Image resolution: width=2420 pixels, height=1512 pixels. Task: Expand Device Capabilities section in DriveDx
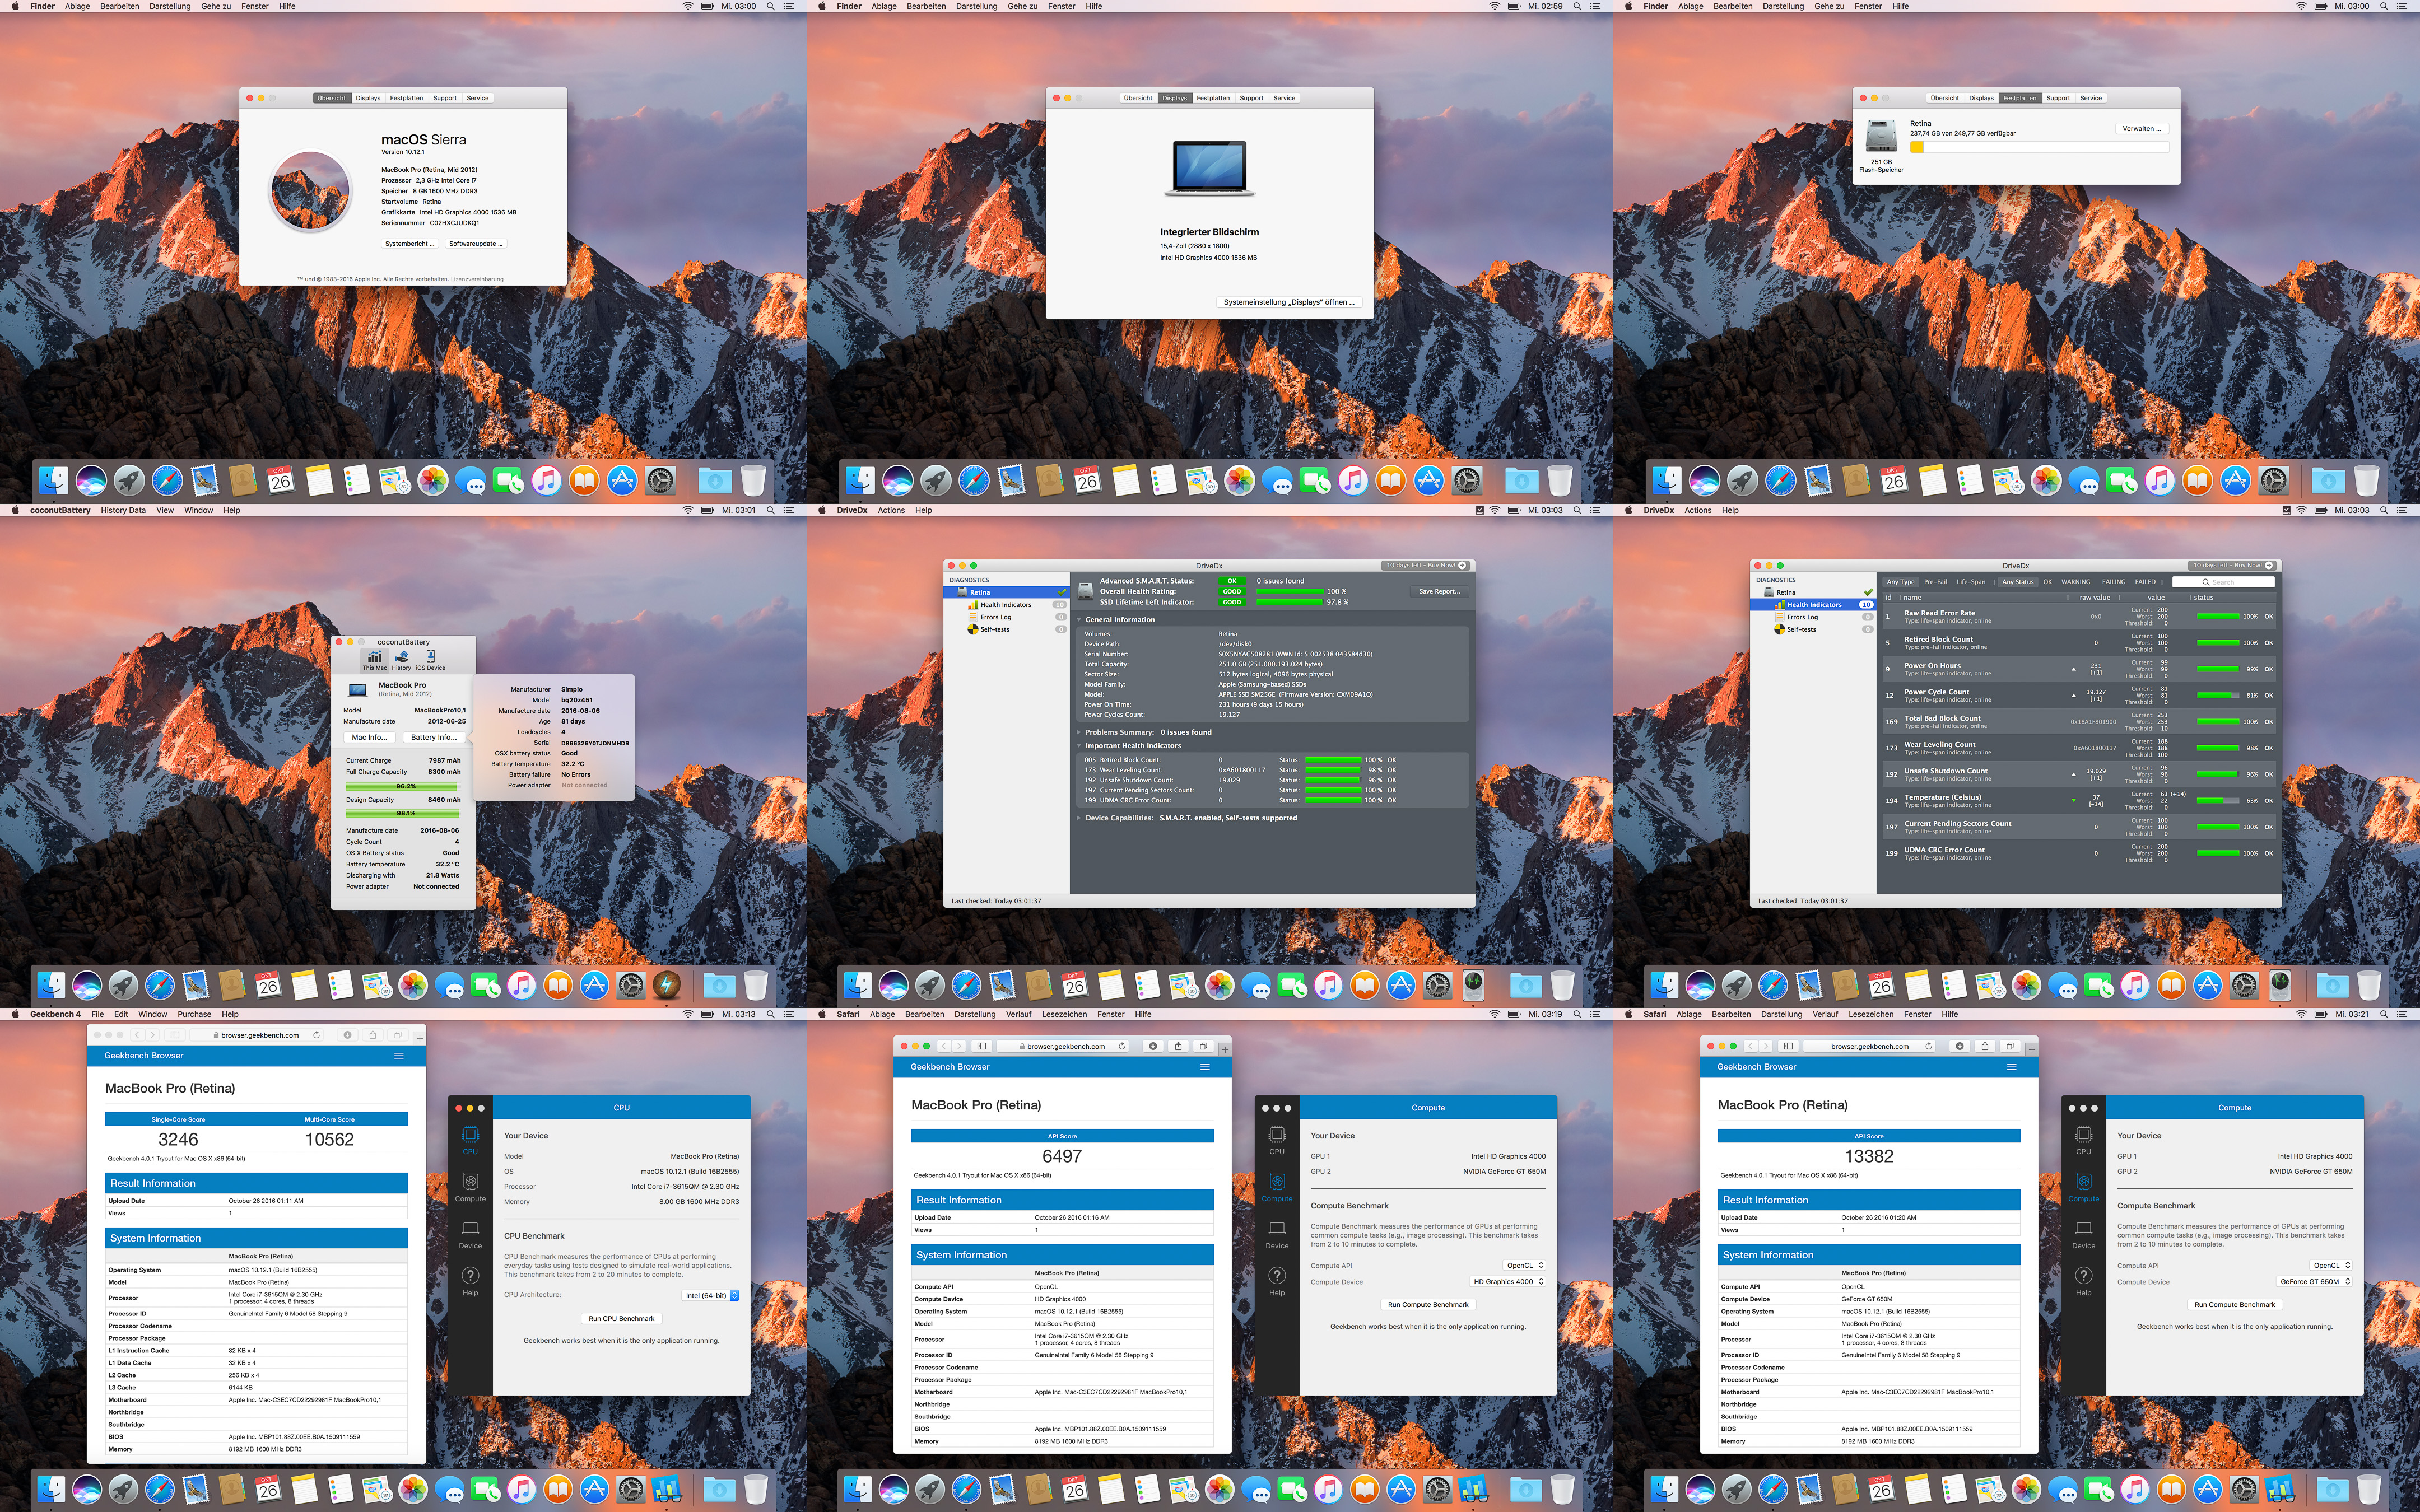1079,818
